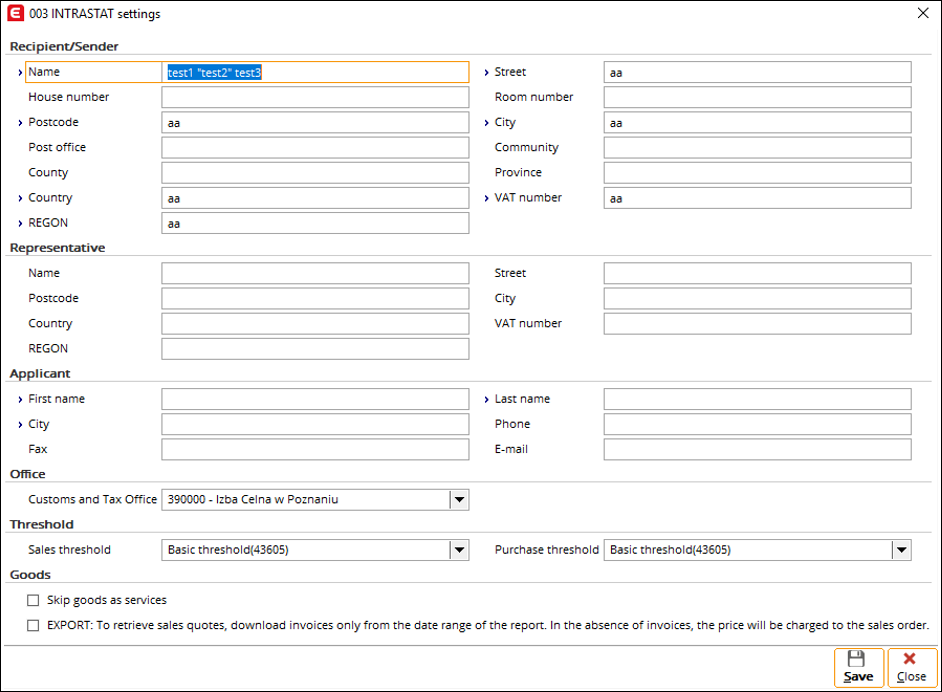Select the County input field

click(315, 173)
